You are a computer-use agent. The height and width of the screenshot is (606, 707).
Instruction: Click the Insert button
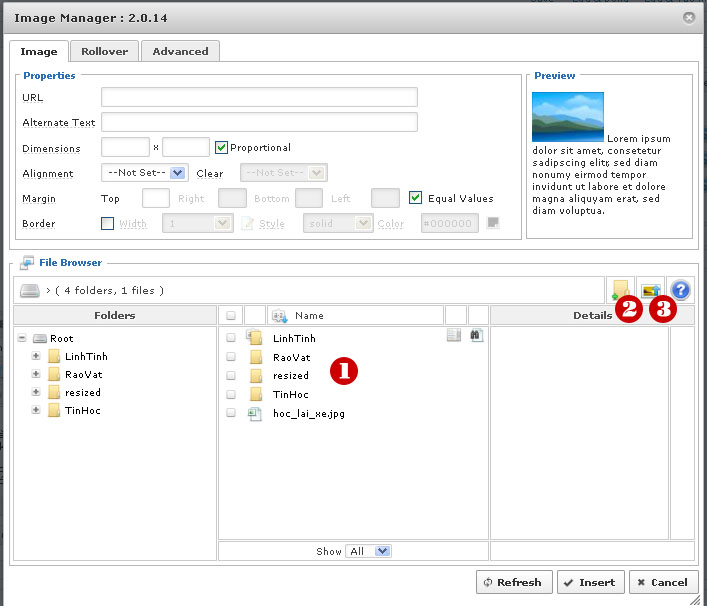(590, 582)
